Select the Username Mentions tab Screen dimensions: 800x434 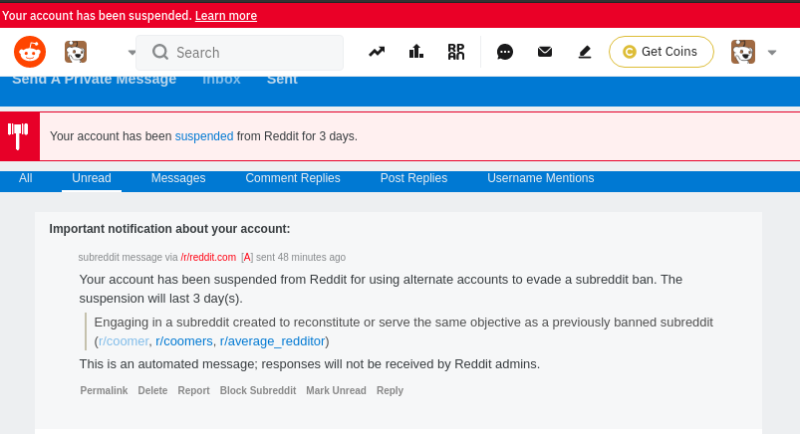(x=540, y=178)
